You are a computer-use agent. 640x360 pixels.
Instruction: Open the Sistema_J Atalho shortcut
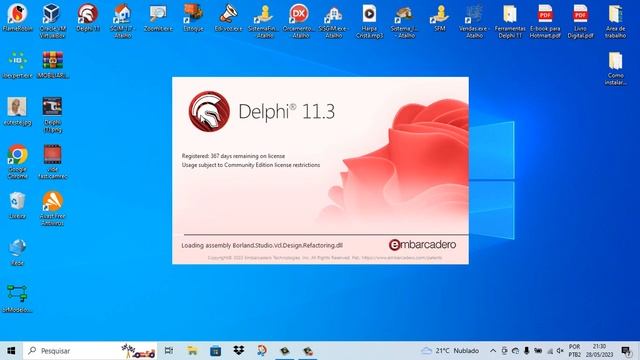[x=404, y=20]
